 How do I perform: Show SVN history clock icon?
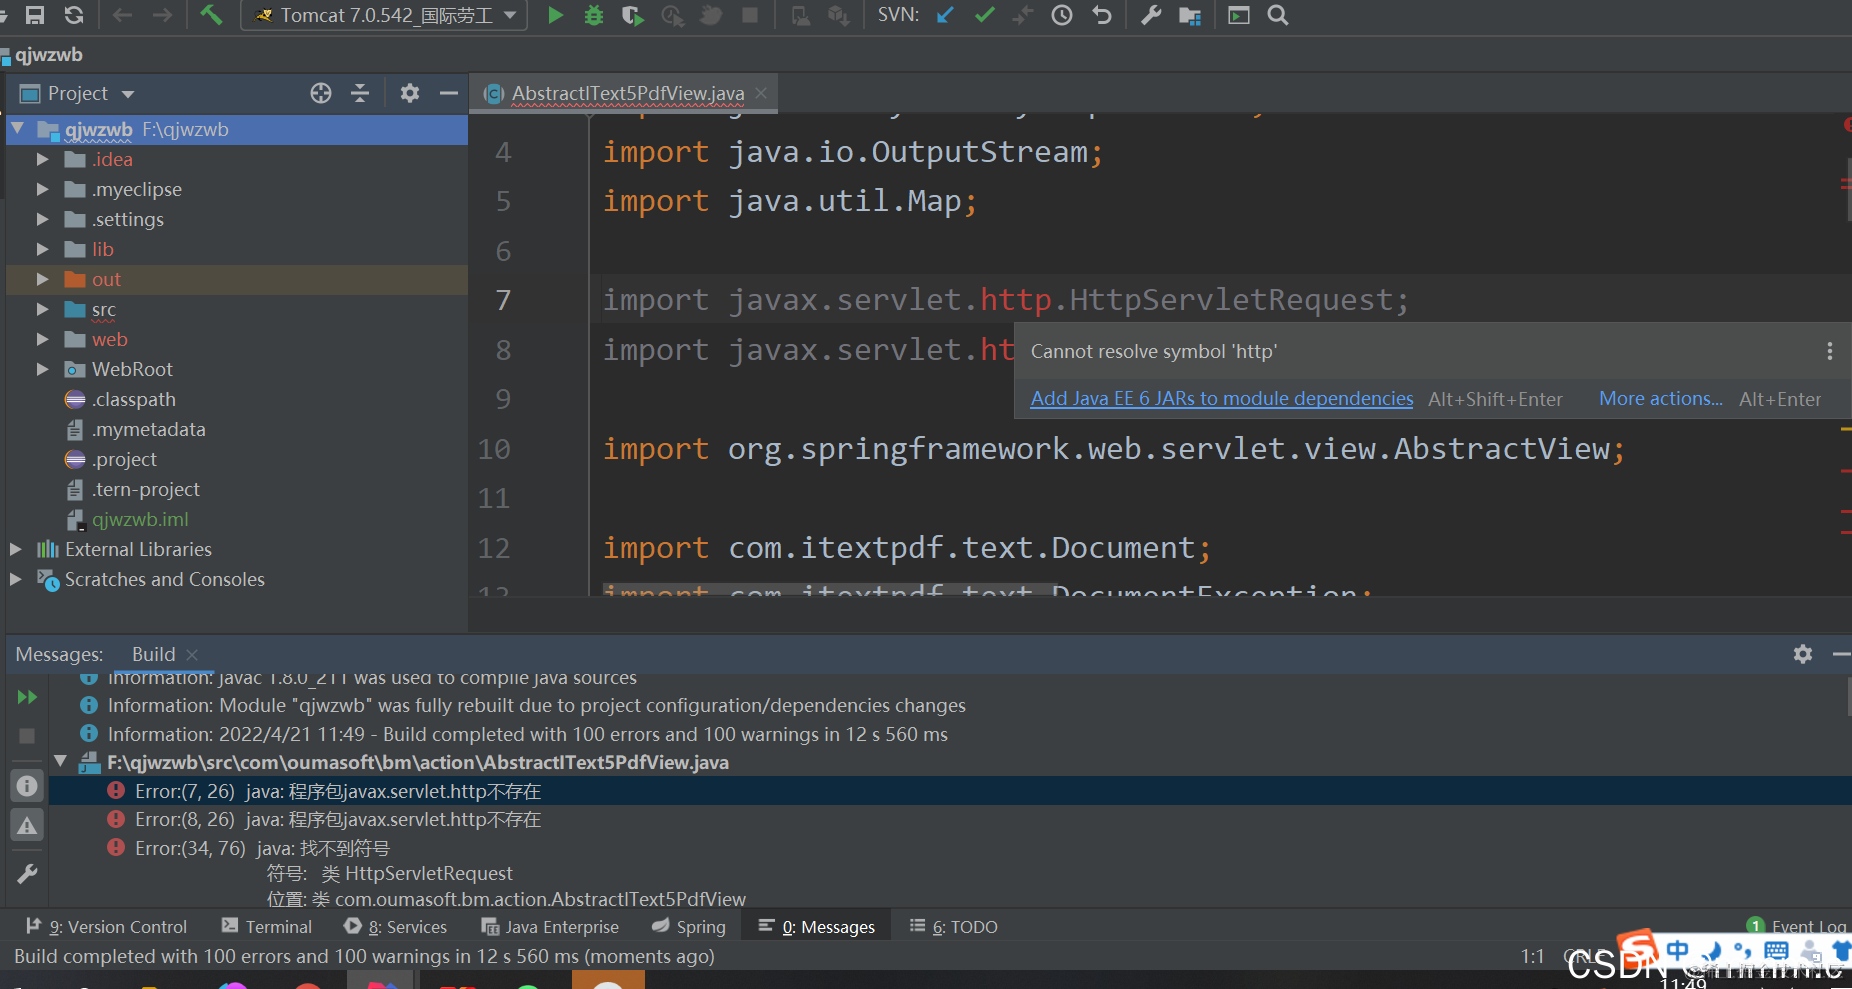1062,15
